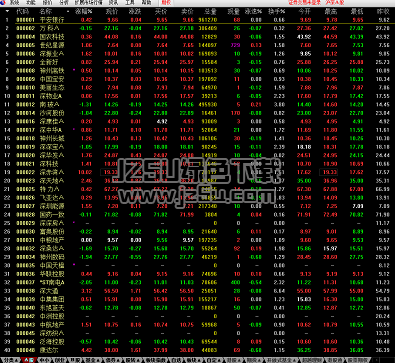Expand the 基金 bottom tab menu
The width and height of the screenshot is (395, 363).
[92, 360]
